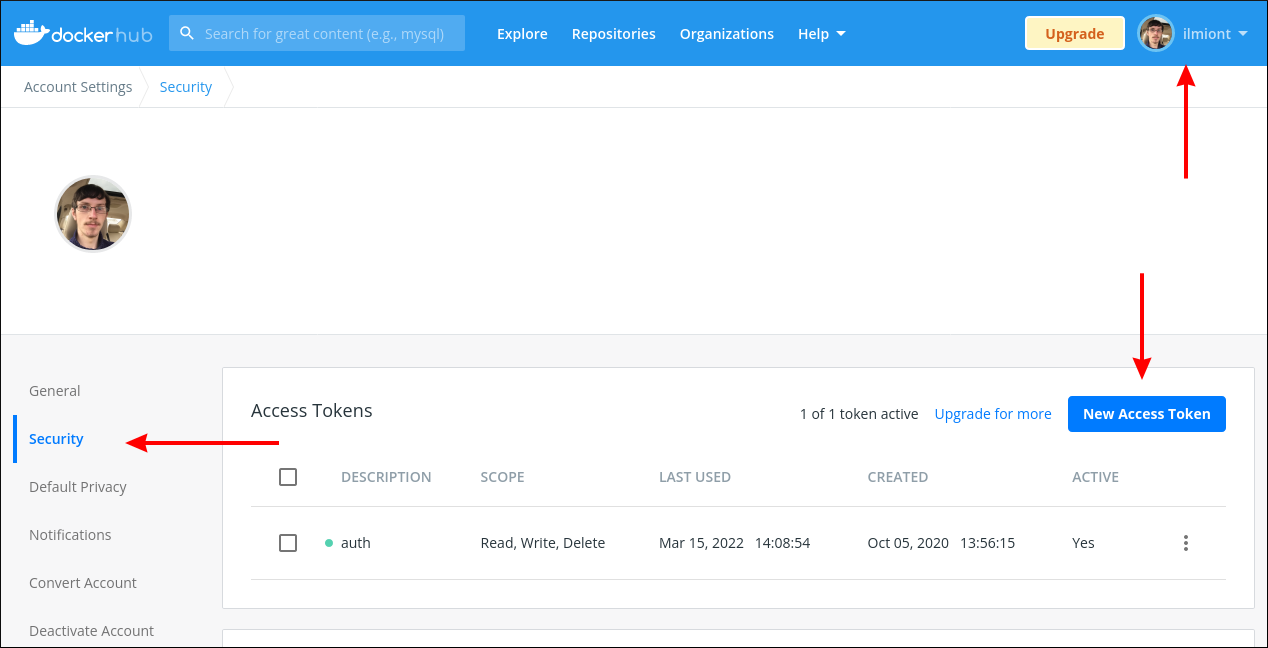Select Default Privacy in the sidebar
Viewport: 1268px width, 648px height.
[78, 487]
